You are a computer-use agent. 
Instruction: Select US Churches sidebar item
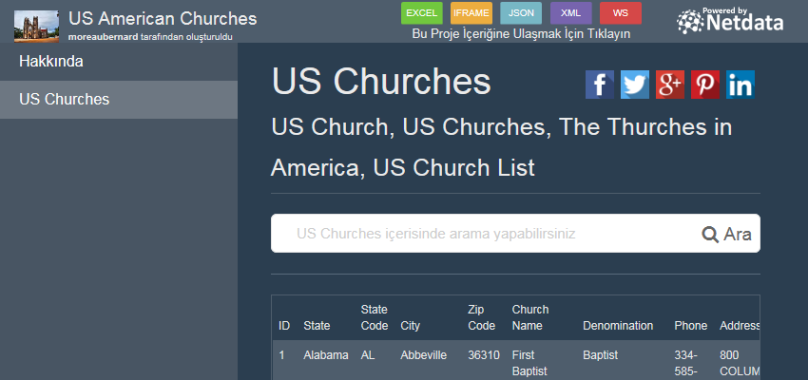coord(119,100)
